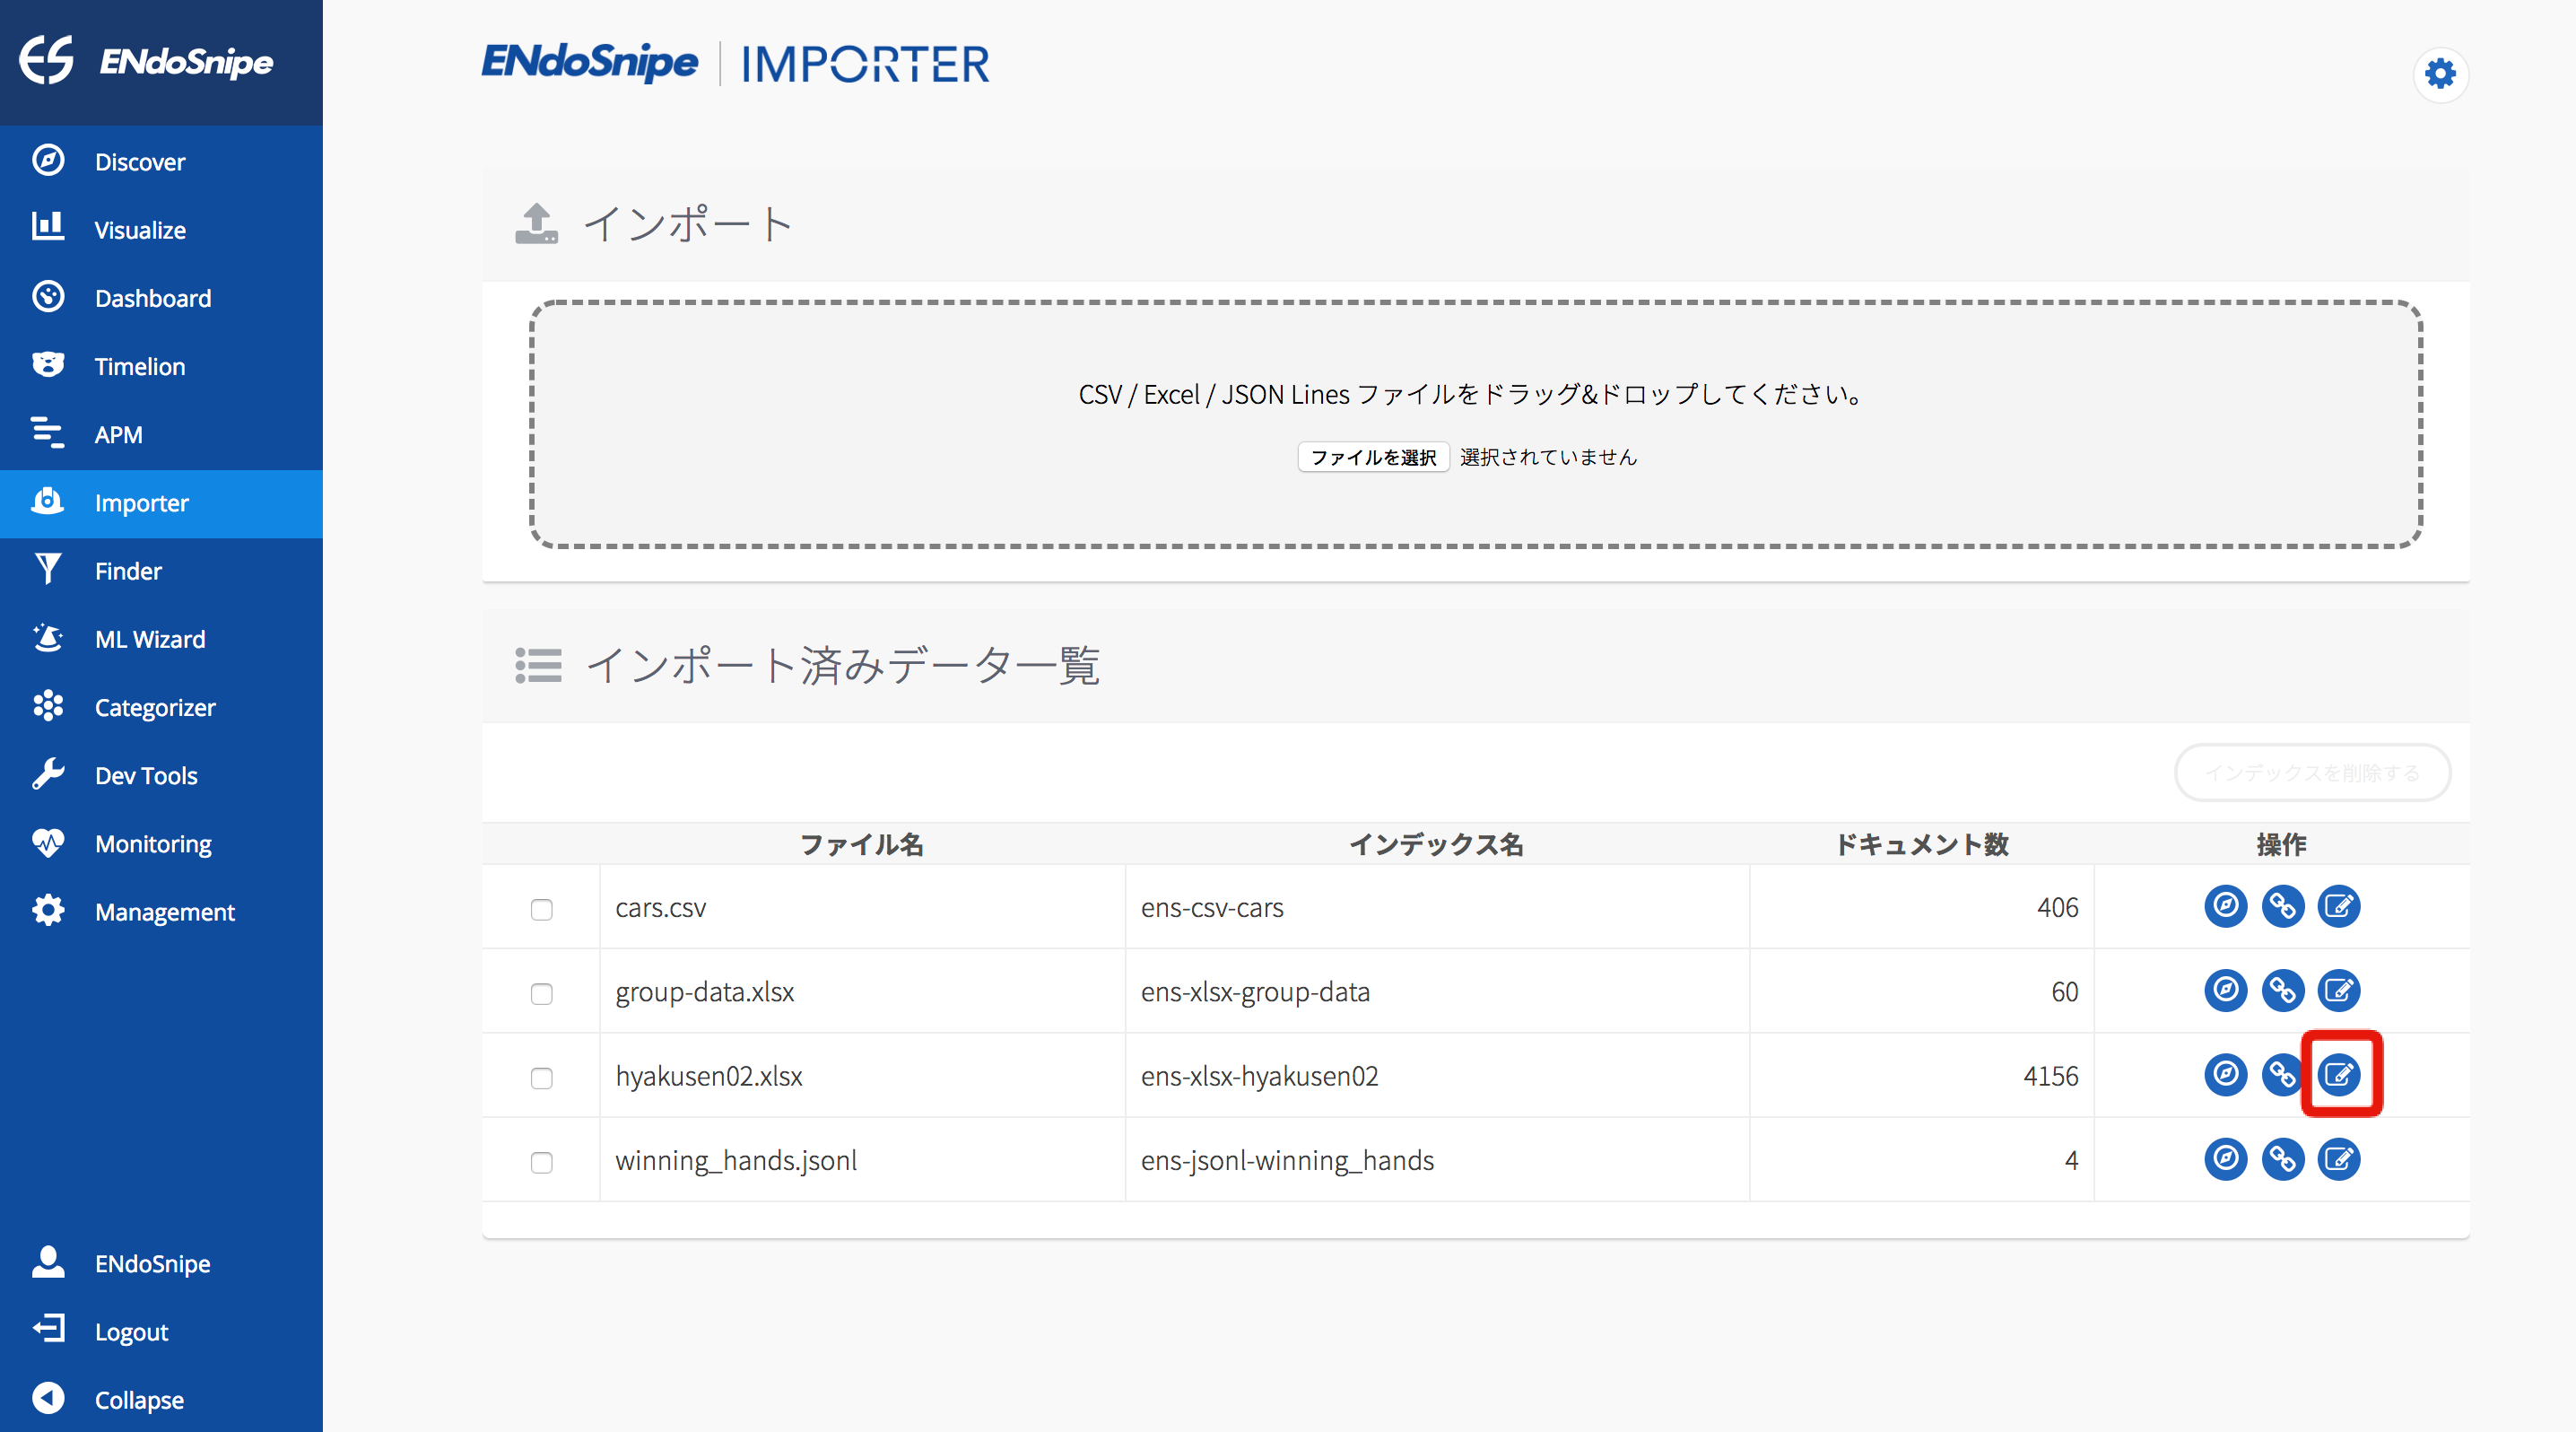Screen dimensions: 2576x1432
Task: Click the edit icon for group-data.xlsx
Action: coord(2339,990)
